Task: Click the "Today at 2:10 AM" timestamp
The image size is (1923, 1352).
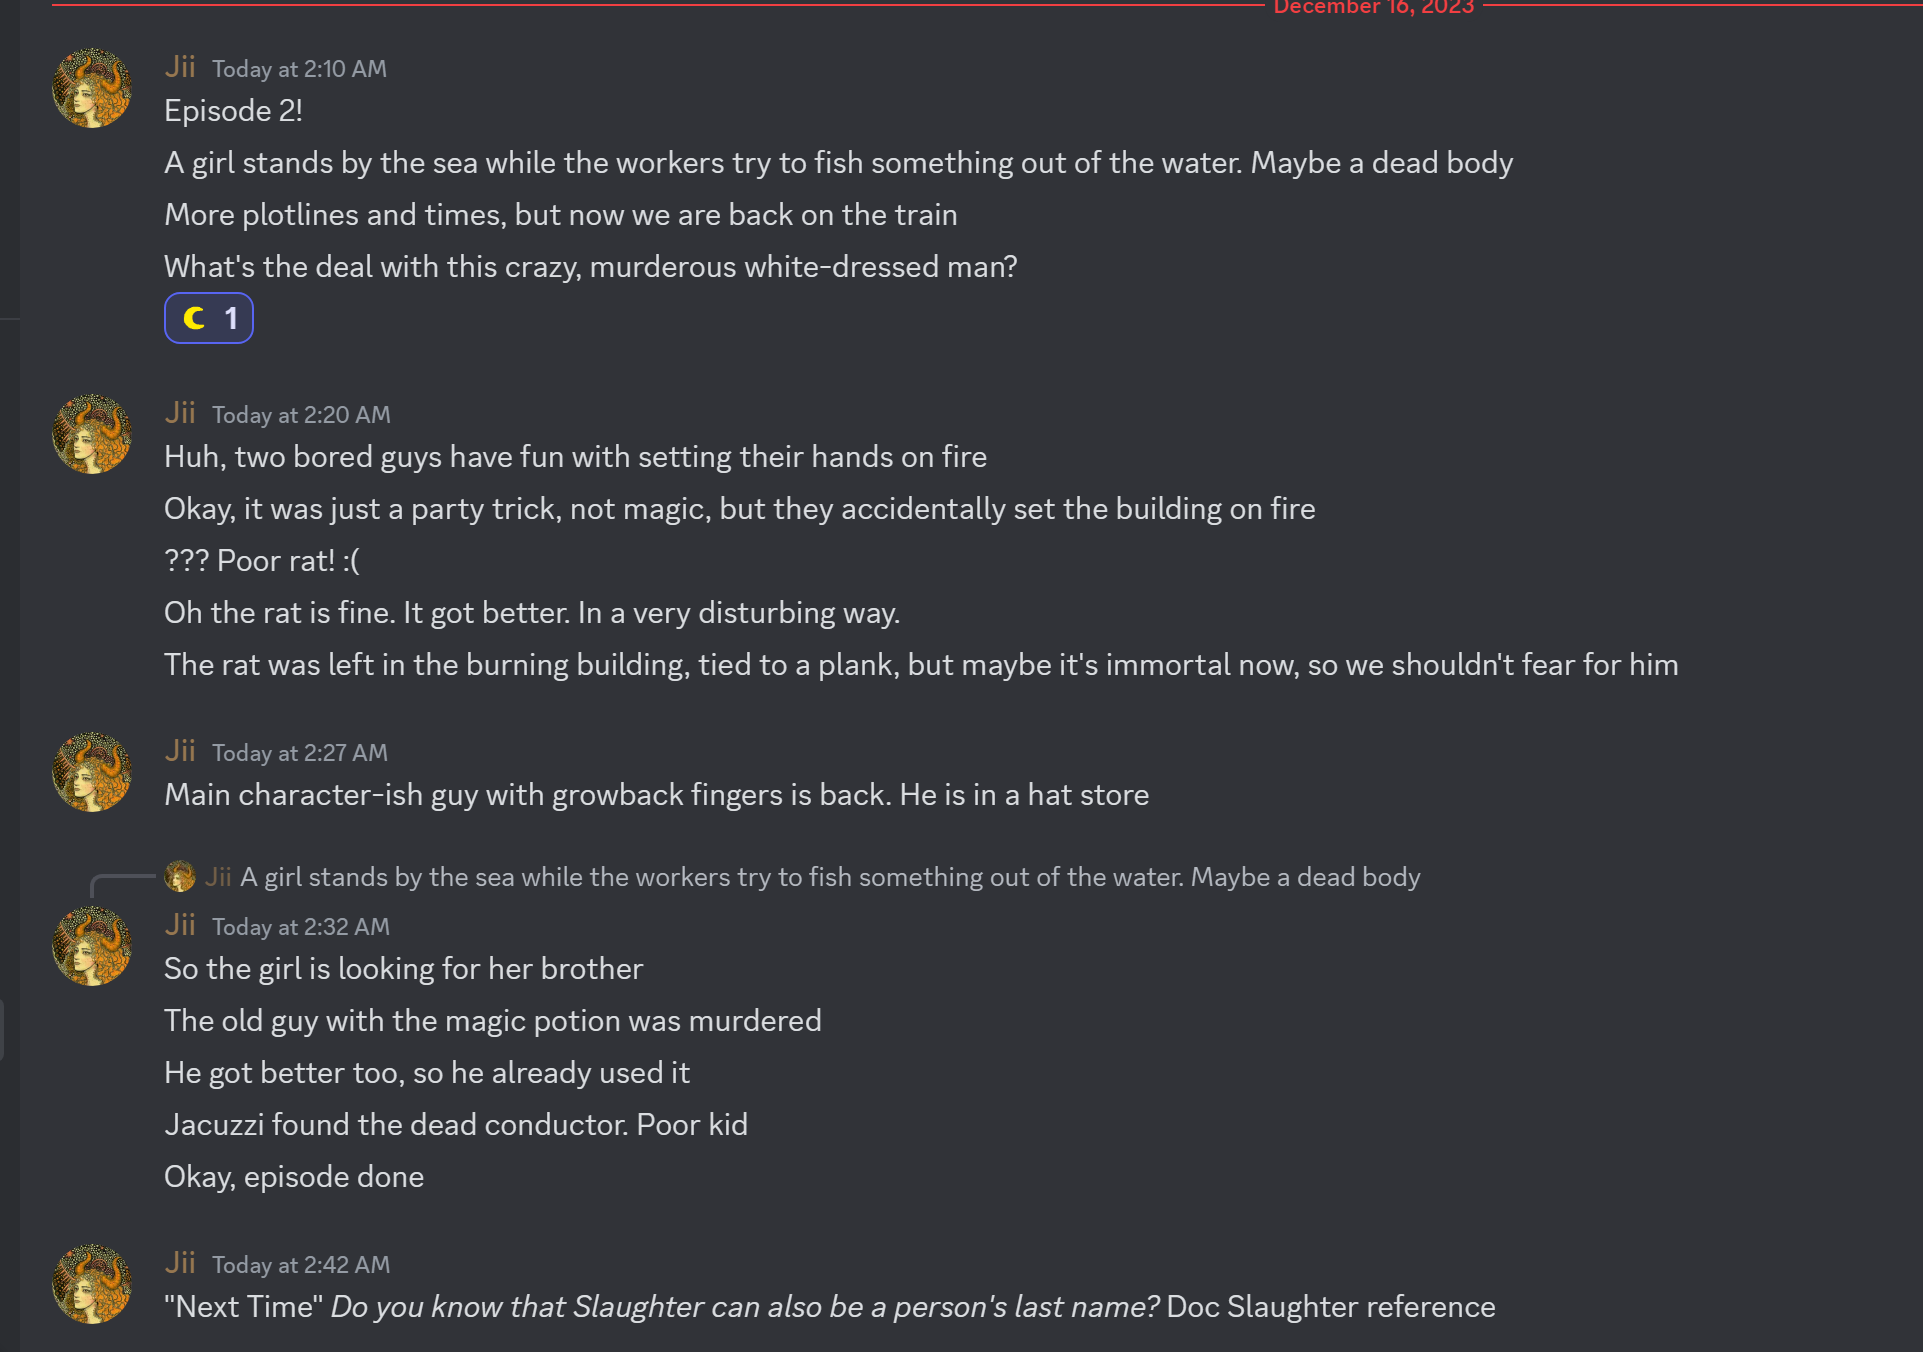Action: (x=299, y=69)
